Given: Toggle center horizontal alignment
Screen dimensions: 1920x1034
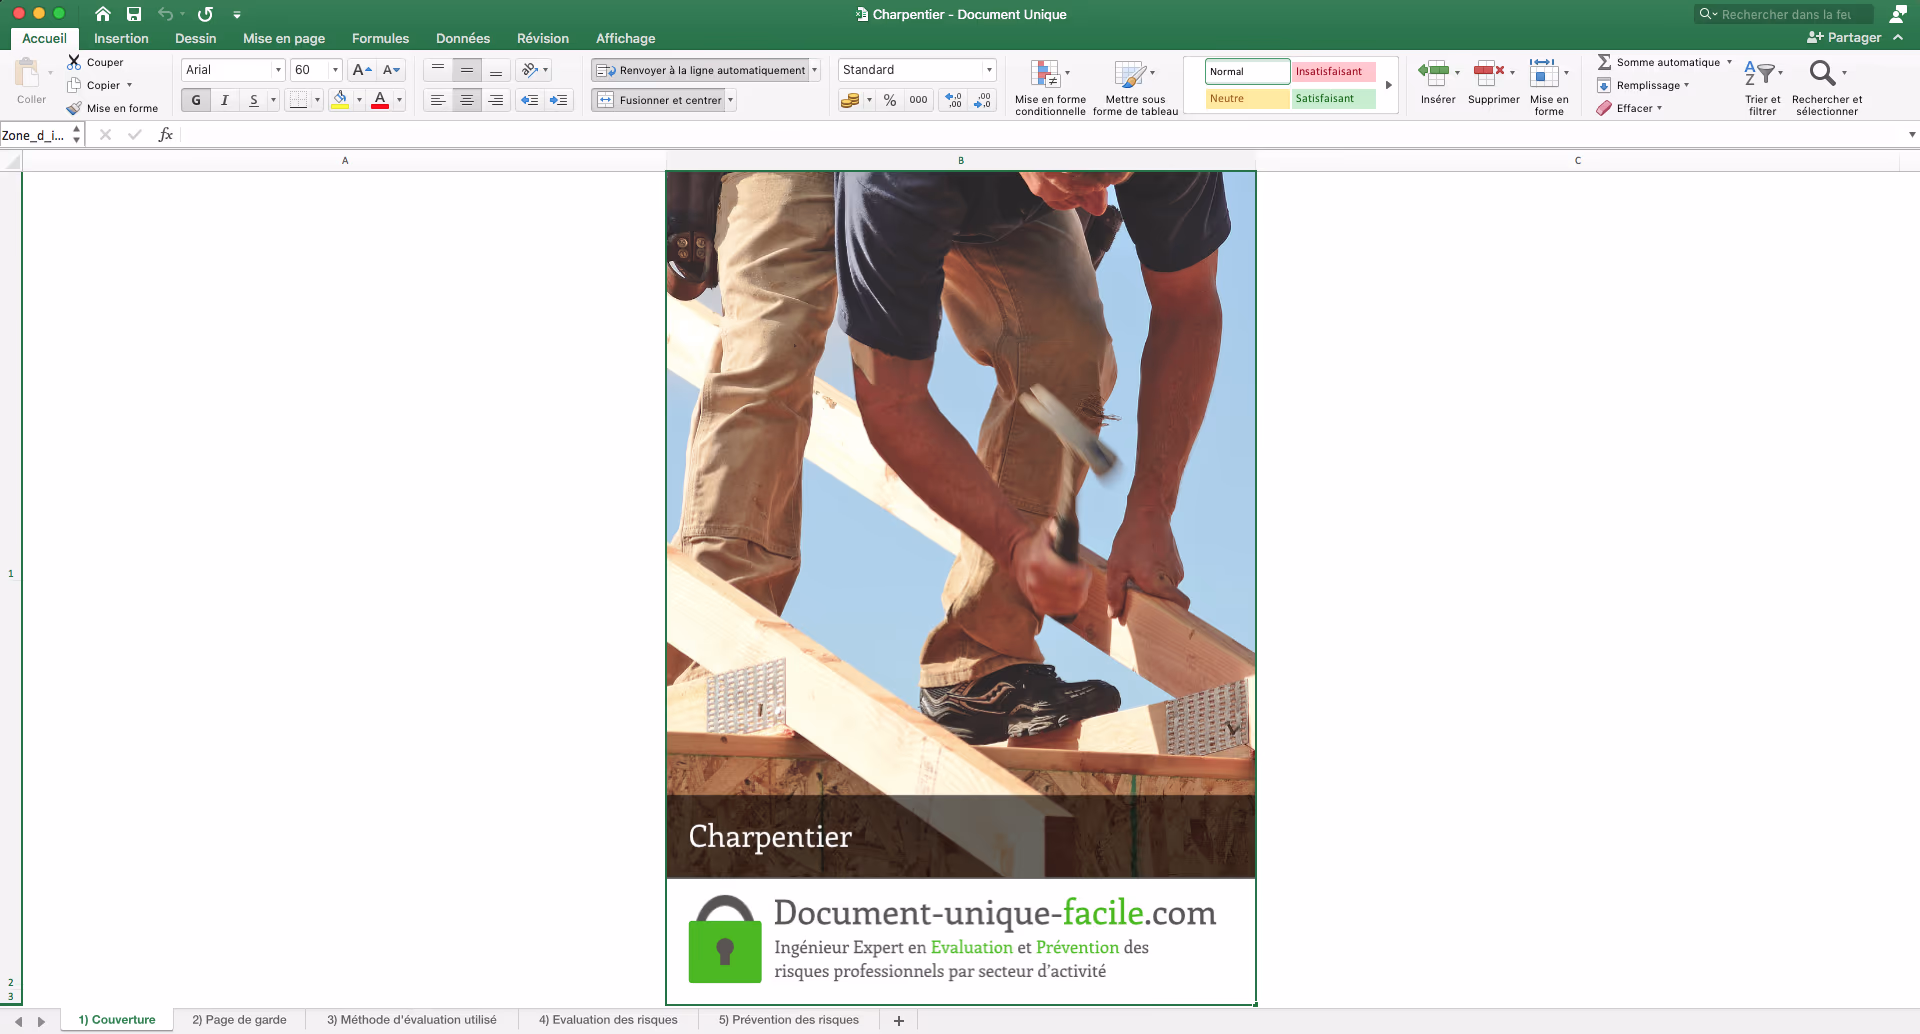Looking at the screenshot, I should [467, 100].
